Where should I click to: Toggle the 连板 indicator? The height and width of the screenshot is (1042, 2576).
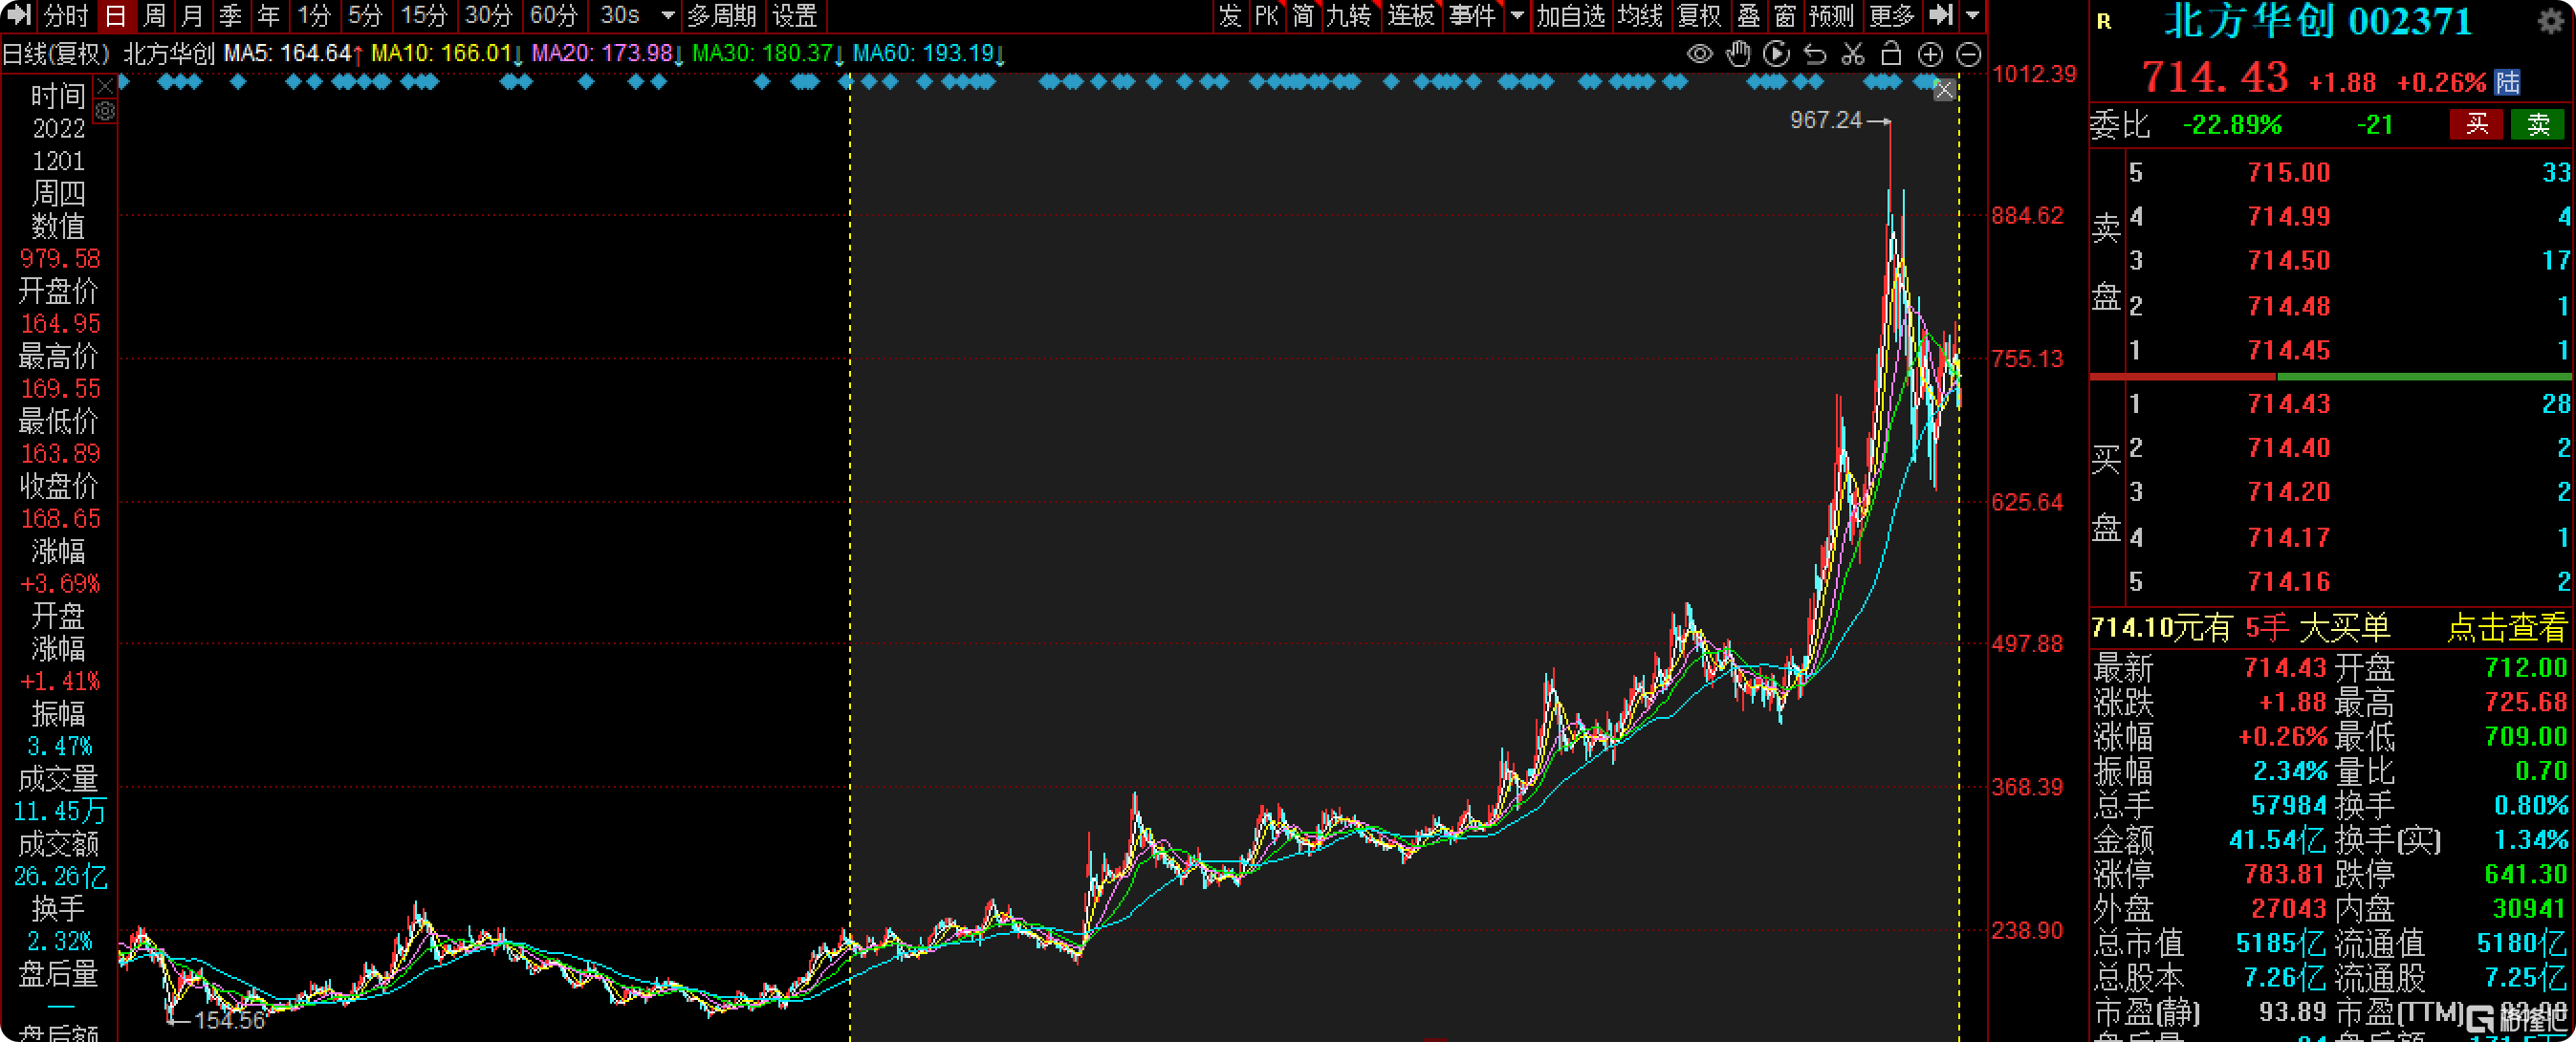(x=1411, y=15)
